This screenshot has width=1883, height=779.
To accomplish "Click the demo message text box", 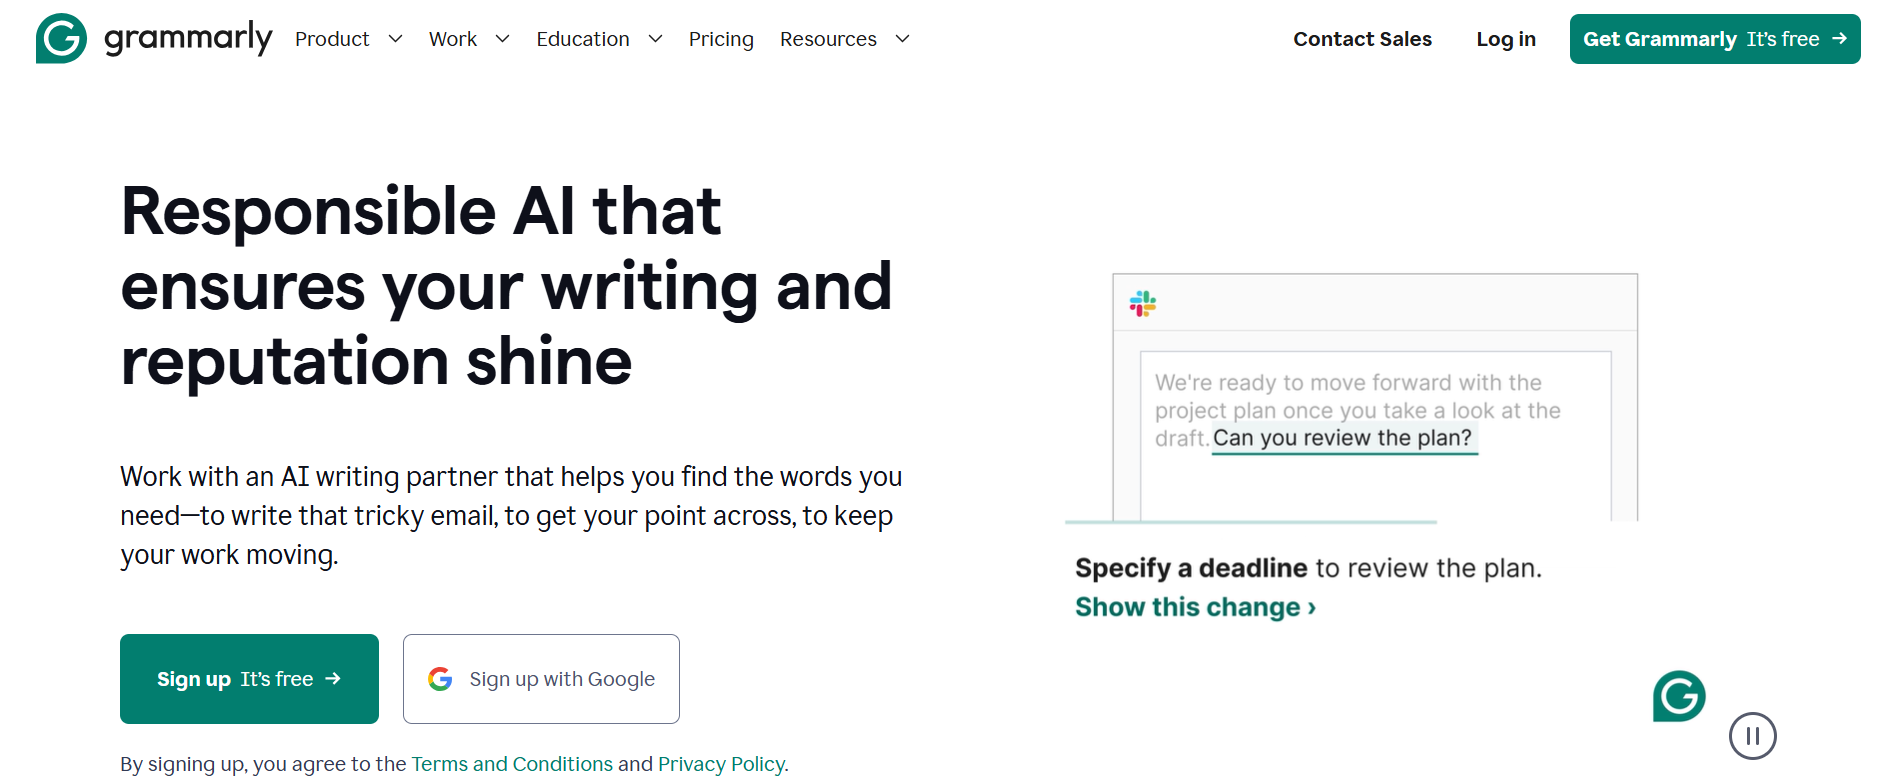I will click(1376, 435).
